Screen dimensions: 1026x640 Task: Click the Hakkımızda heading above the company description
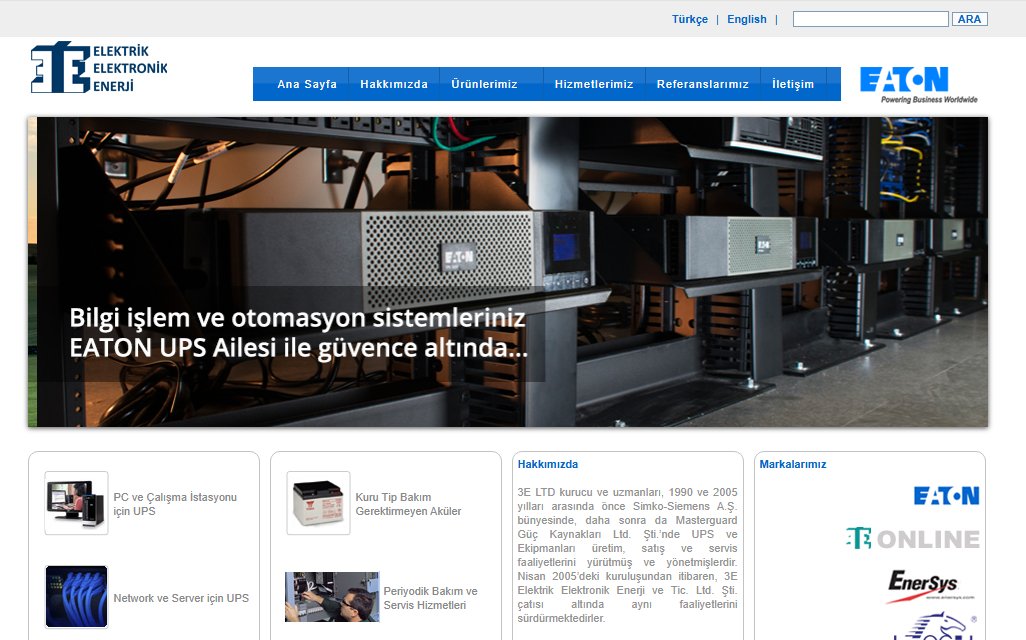(x=548, y=464)
